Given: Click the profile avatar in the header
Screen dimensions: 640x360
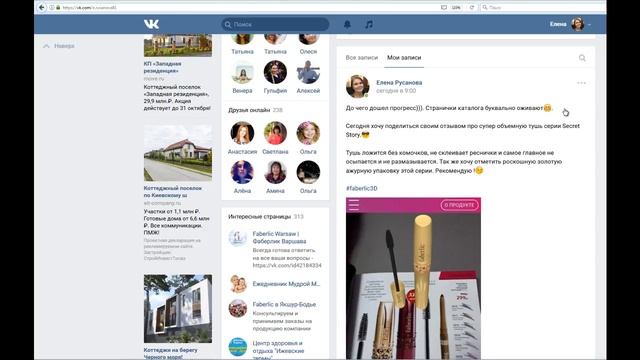Looking at the screenshot, I should [578, 24].
